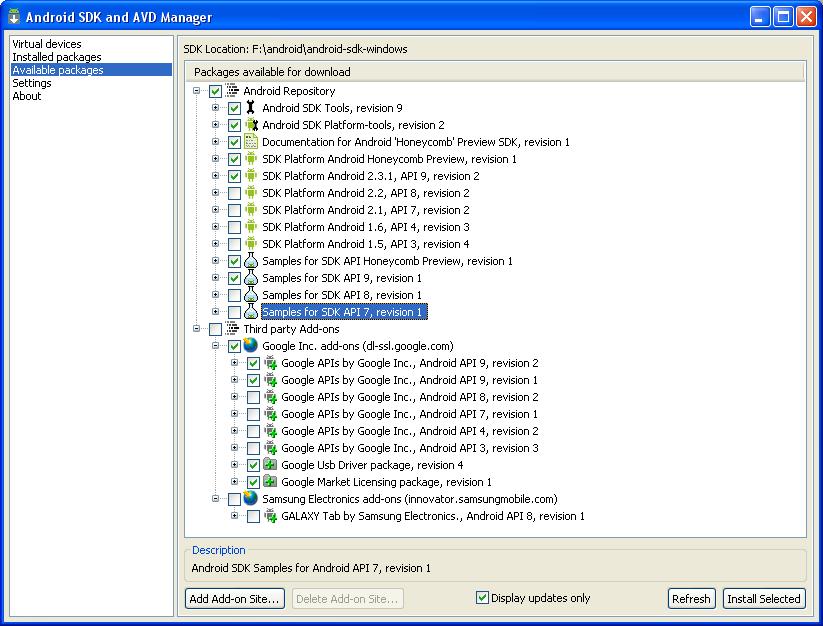
Task: Click the Android robot icon for Android 2.1
Action: [x=251, y=210]
